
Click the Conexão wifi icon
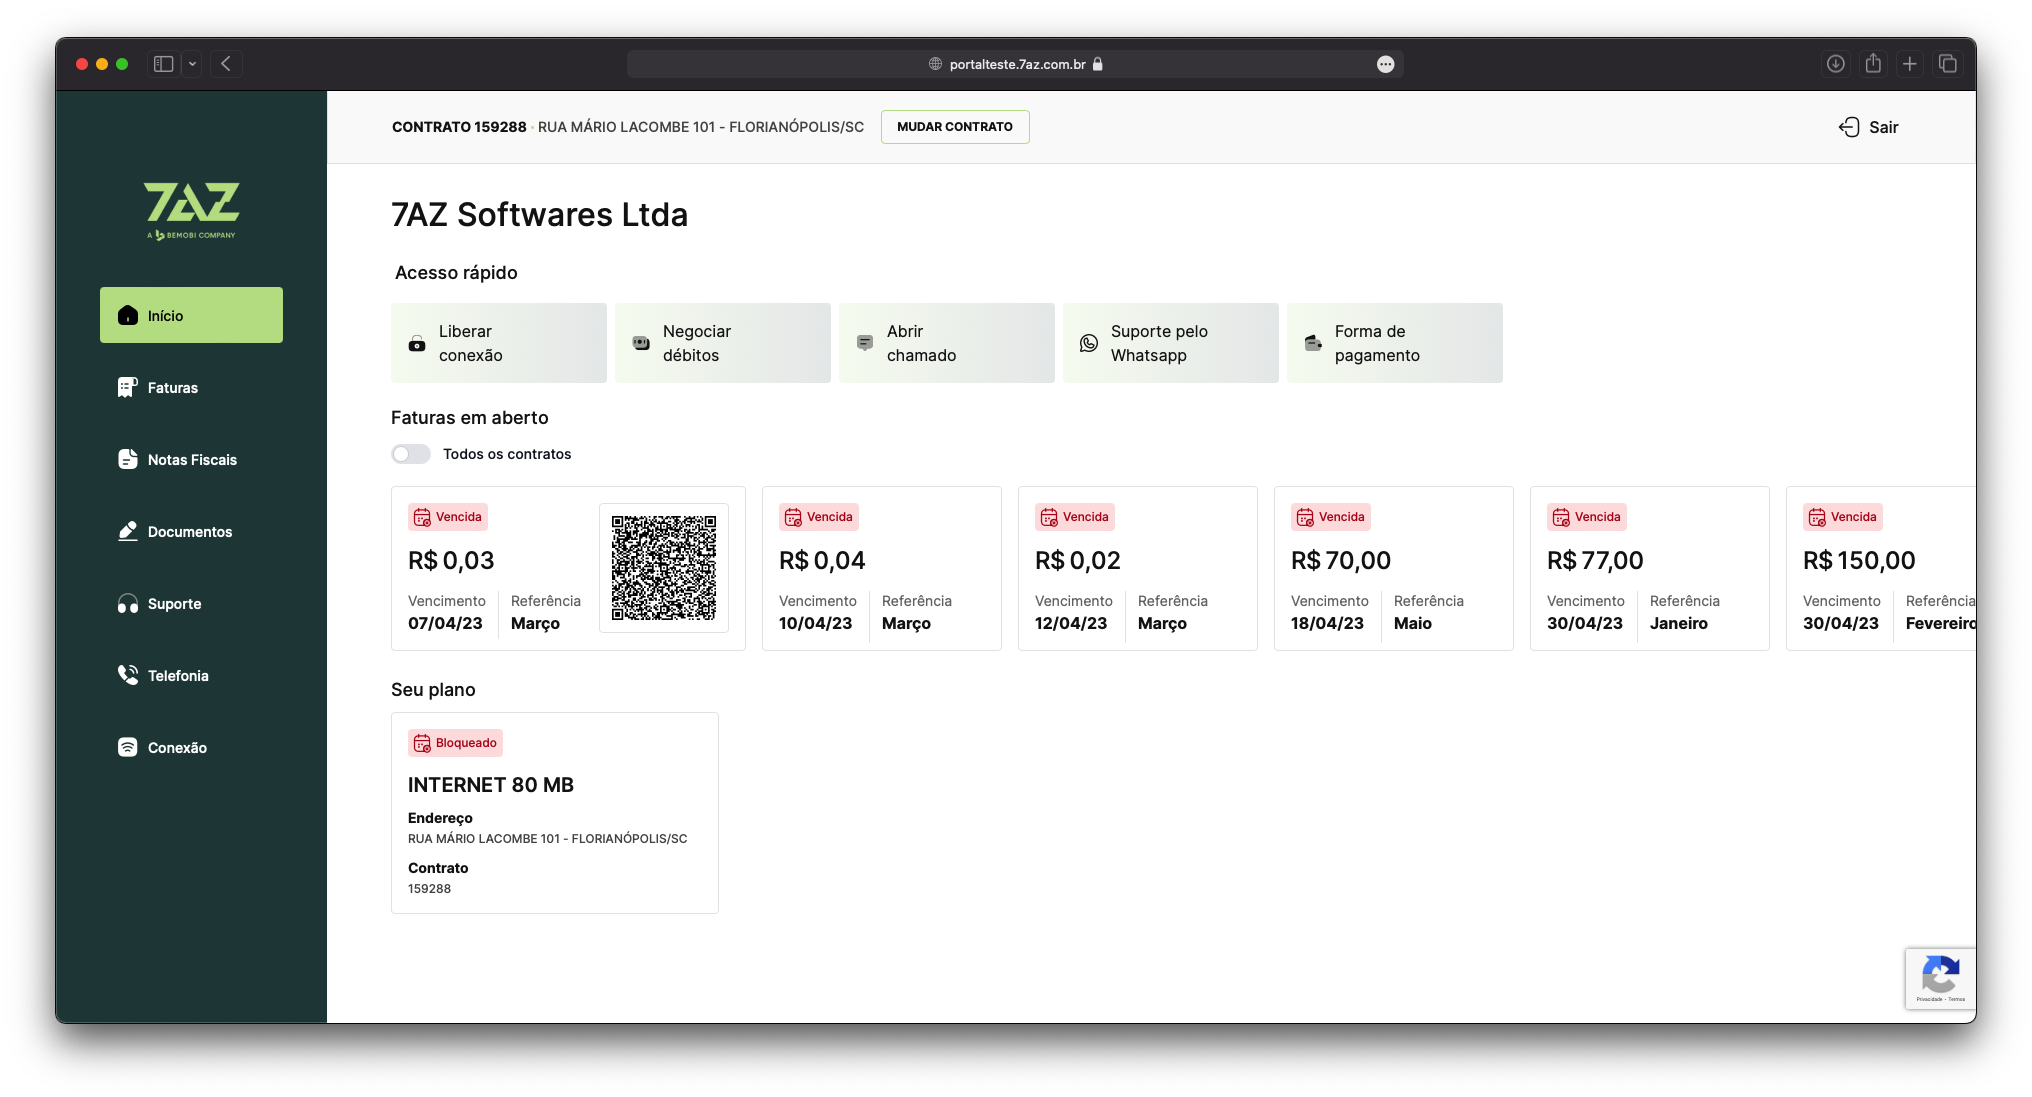pos(127,747)
